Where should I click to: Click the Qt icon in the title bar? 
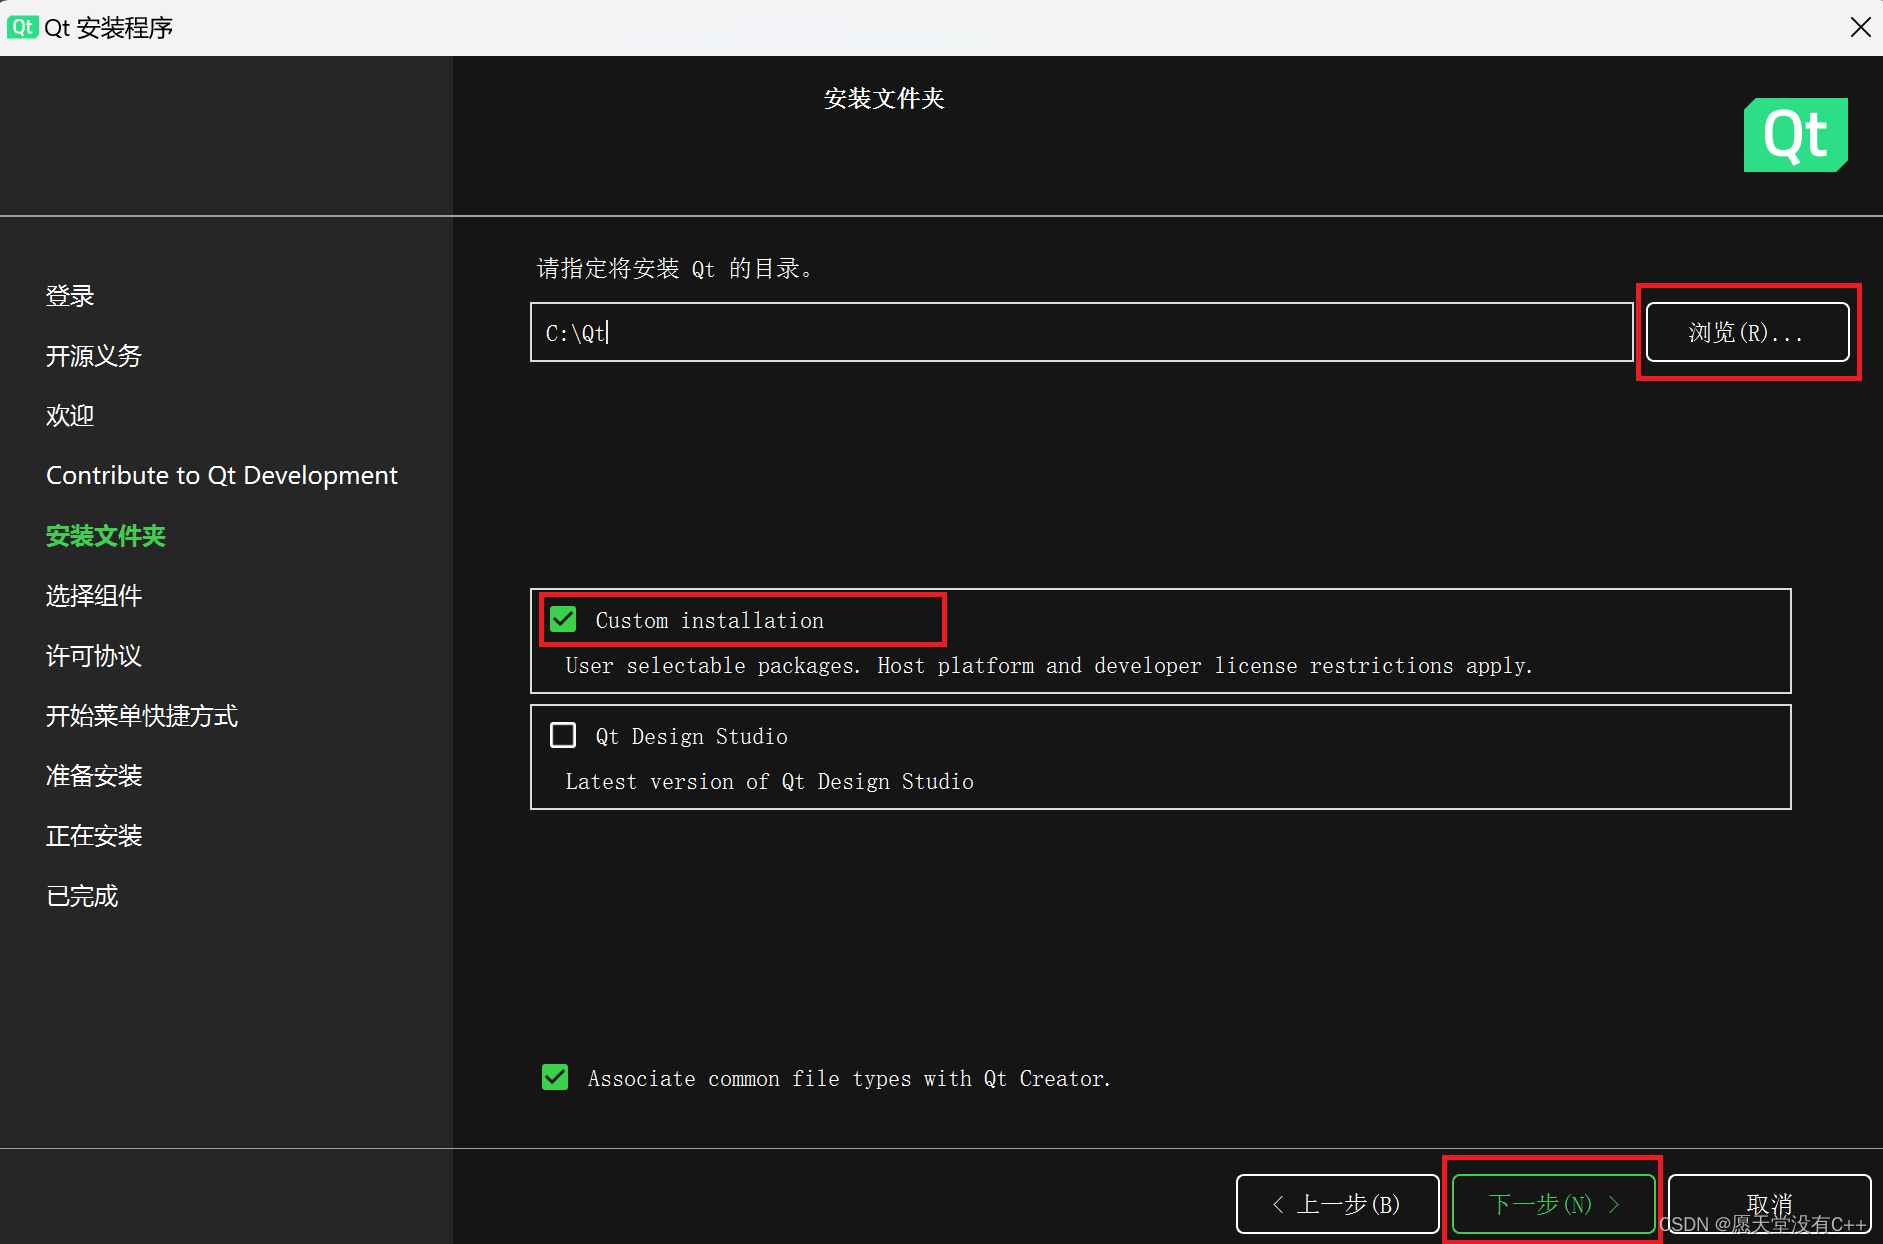click(x=21, y=27)
